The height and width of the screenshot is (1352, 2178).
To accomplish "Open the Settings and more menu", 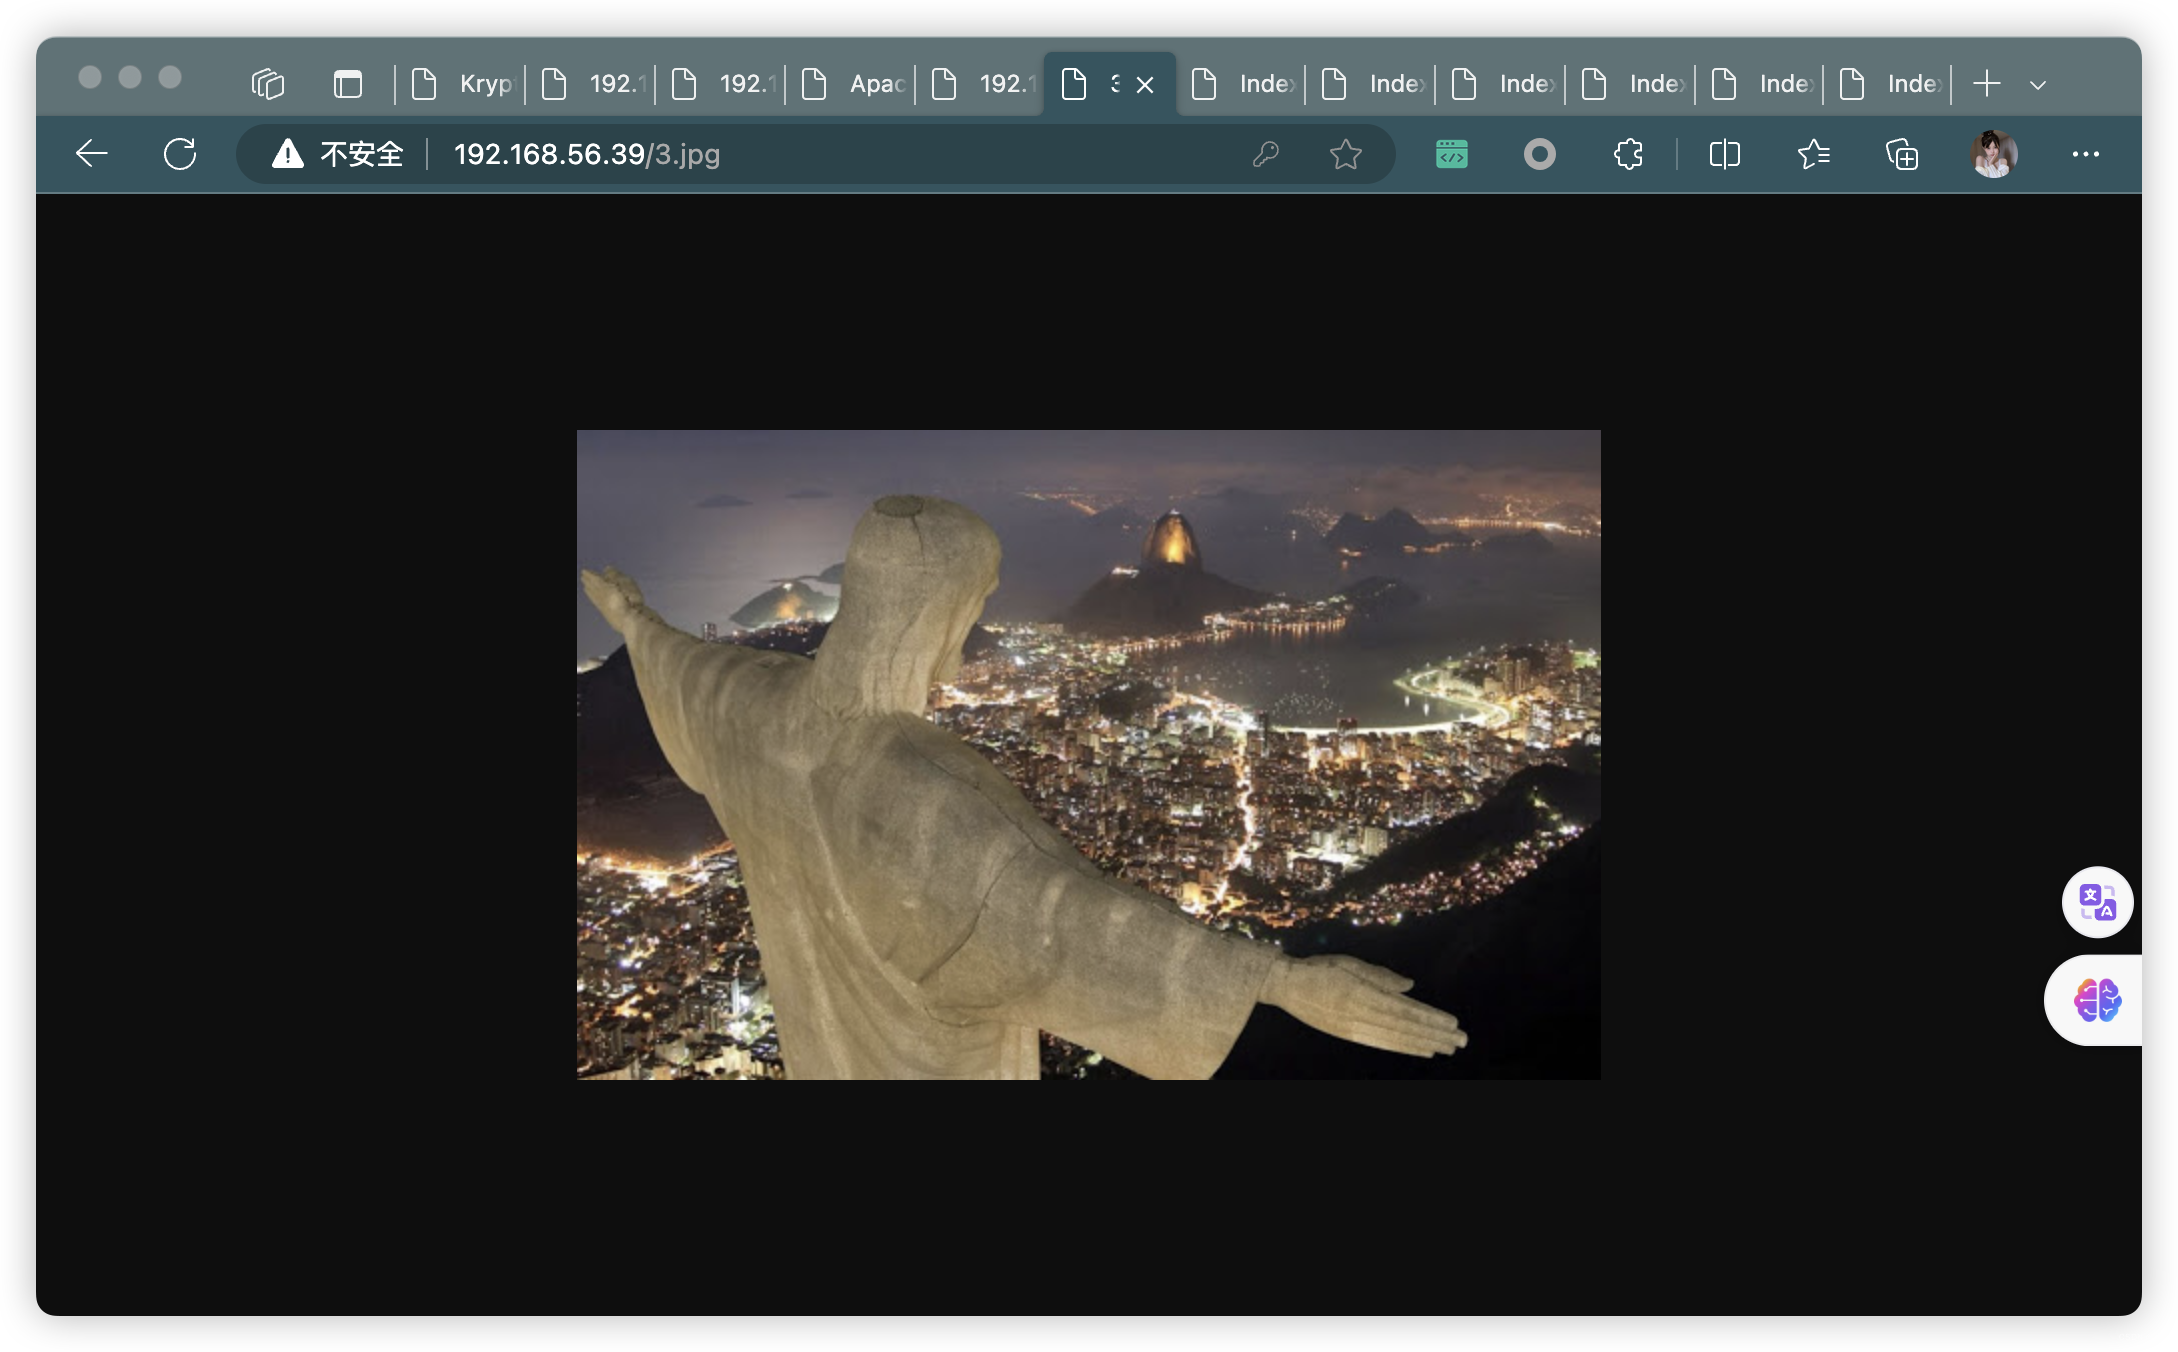I will [x=2085, y=154].
